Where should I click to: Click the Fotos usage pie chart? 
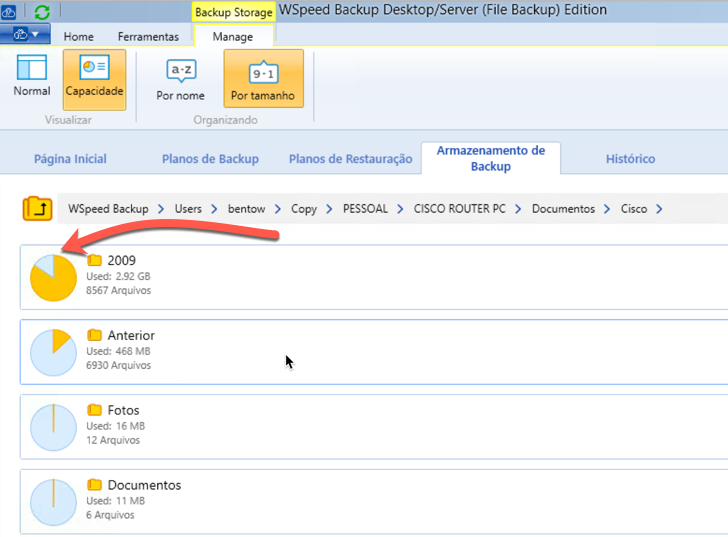pos(53,427)
